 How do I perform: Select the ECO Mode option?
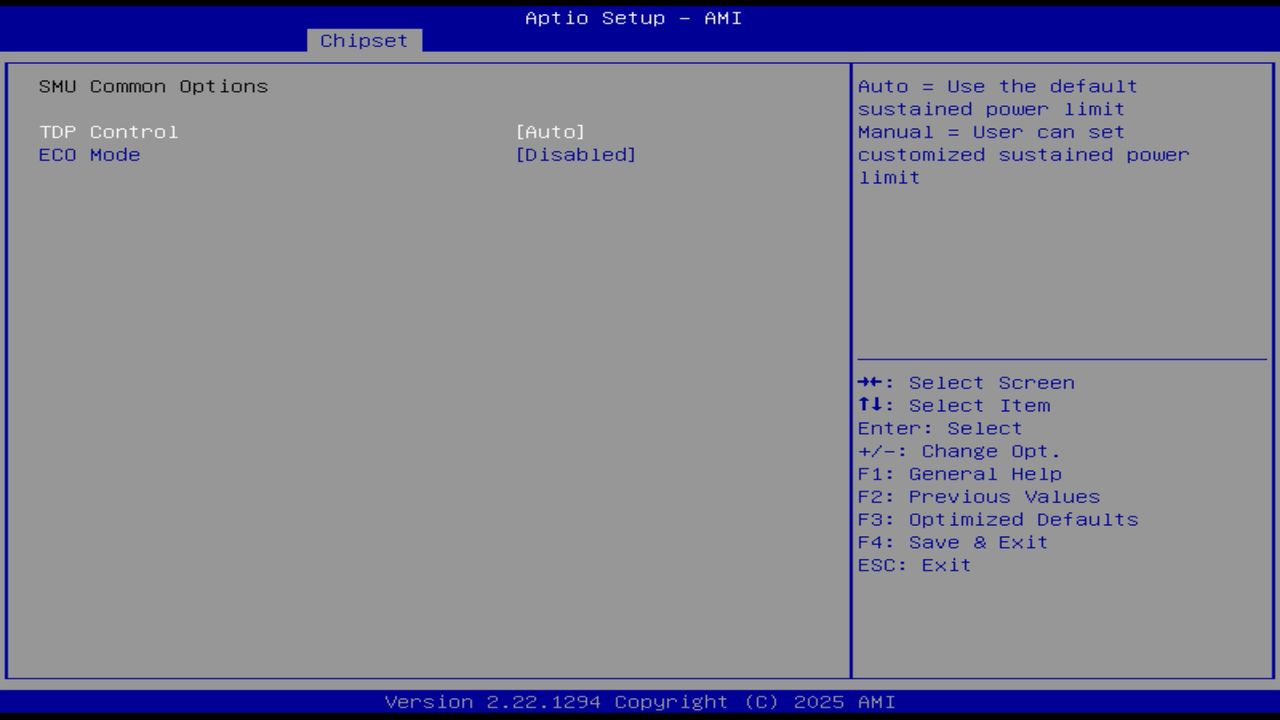click(x=89, y=154)
